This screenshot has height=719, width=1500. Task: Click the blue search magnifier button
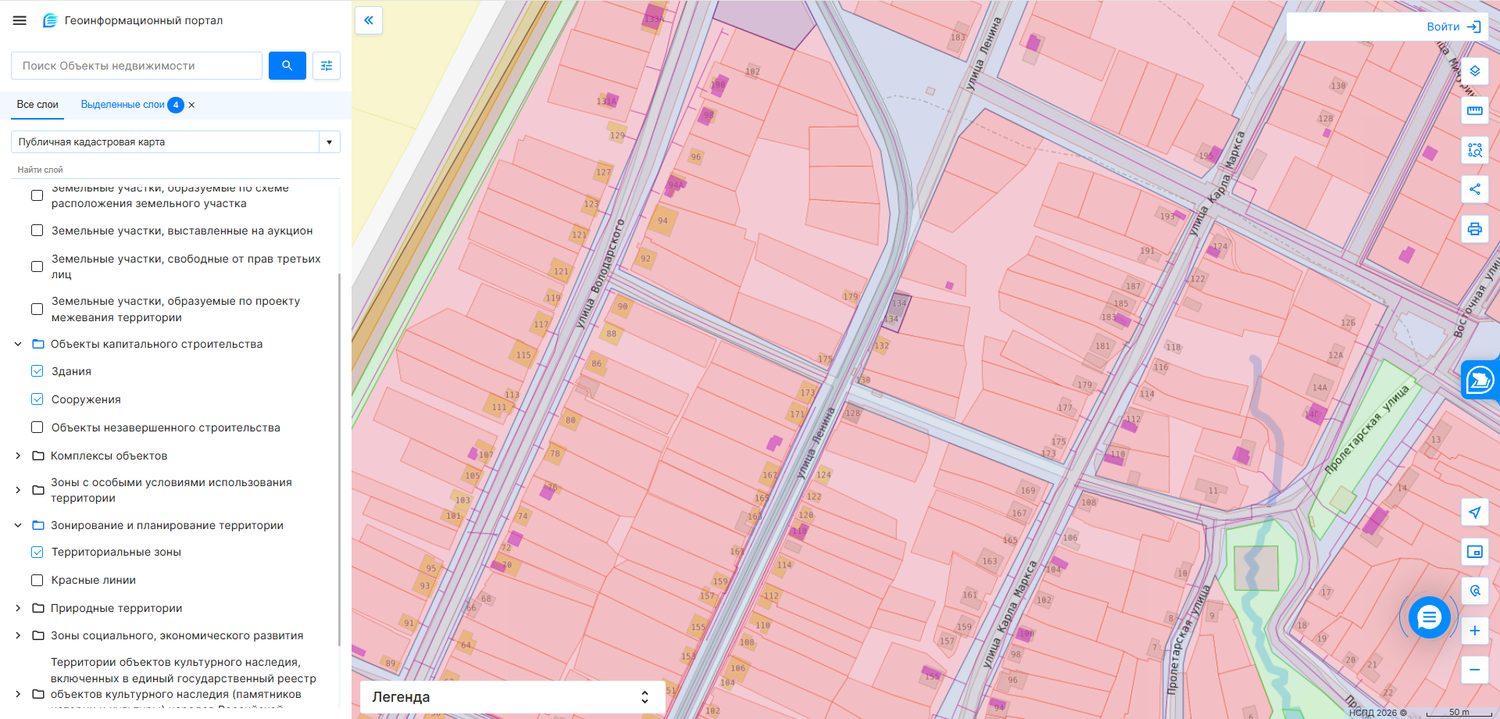pos(287,66)
